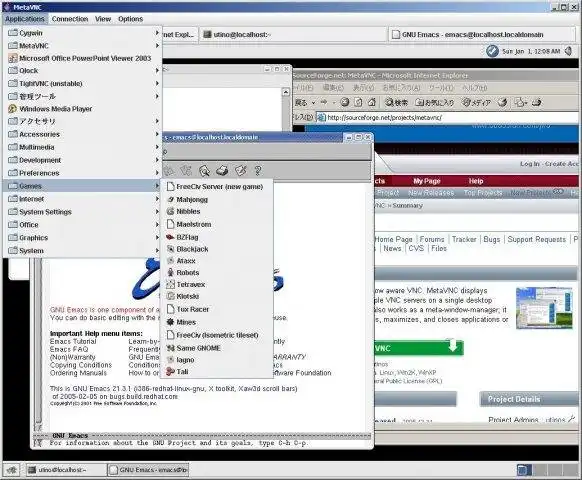Click the MetaVNC screenshot thumbnail

coord(544,308)
